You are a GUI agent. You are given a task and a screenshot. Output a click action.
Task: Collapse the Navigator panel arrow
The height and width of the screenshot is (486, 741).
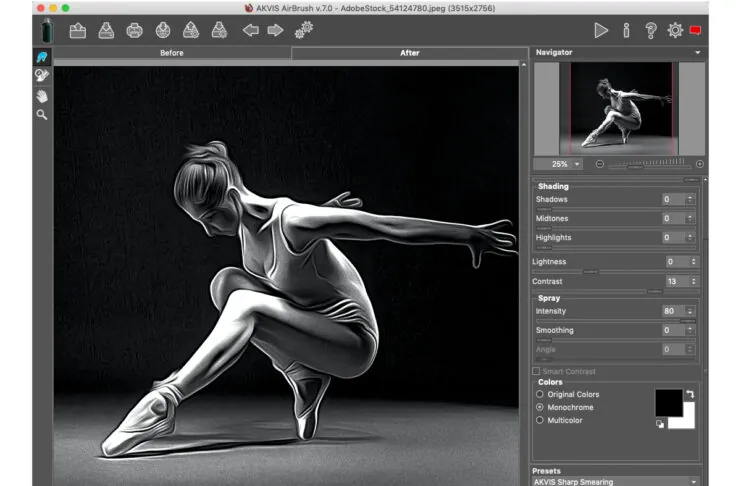tap(698, 52)
